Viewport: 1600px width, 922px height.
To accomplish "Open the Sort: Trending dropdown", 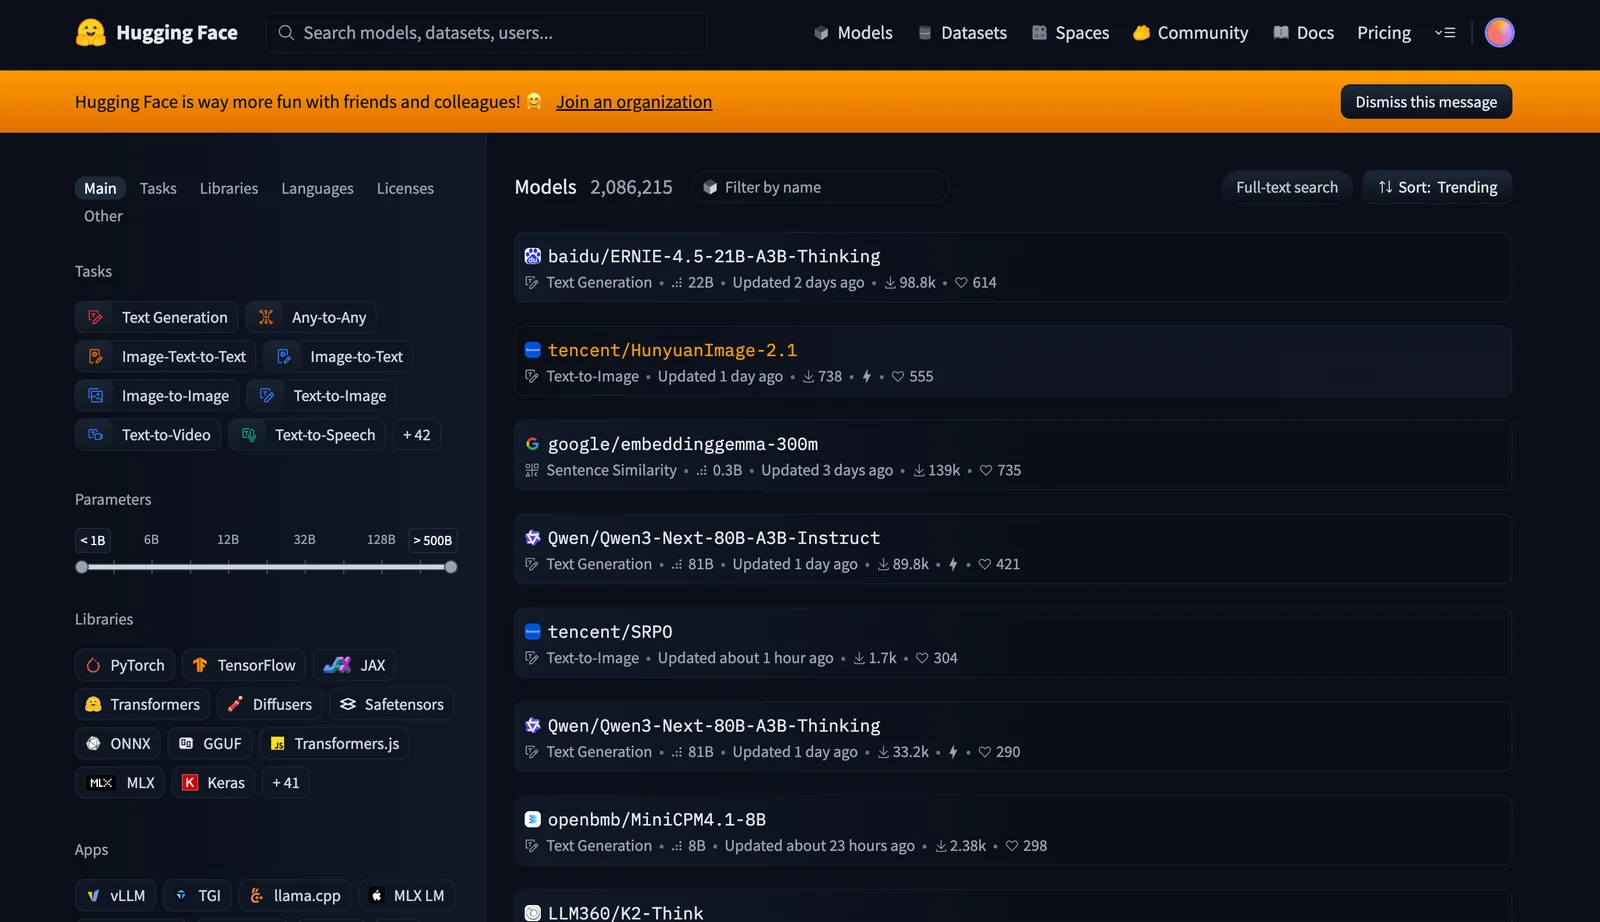I will (x=1437, y=187).
